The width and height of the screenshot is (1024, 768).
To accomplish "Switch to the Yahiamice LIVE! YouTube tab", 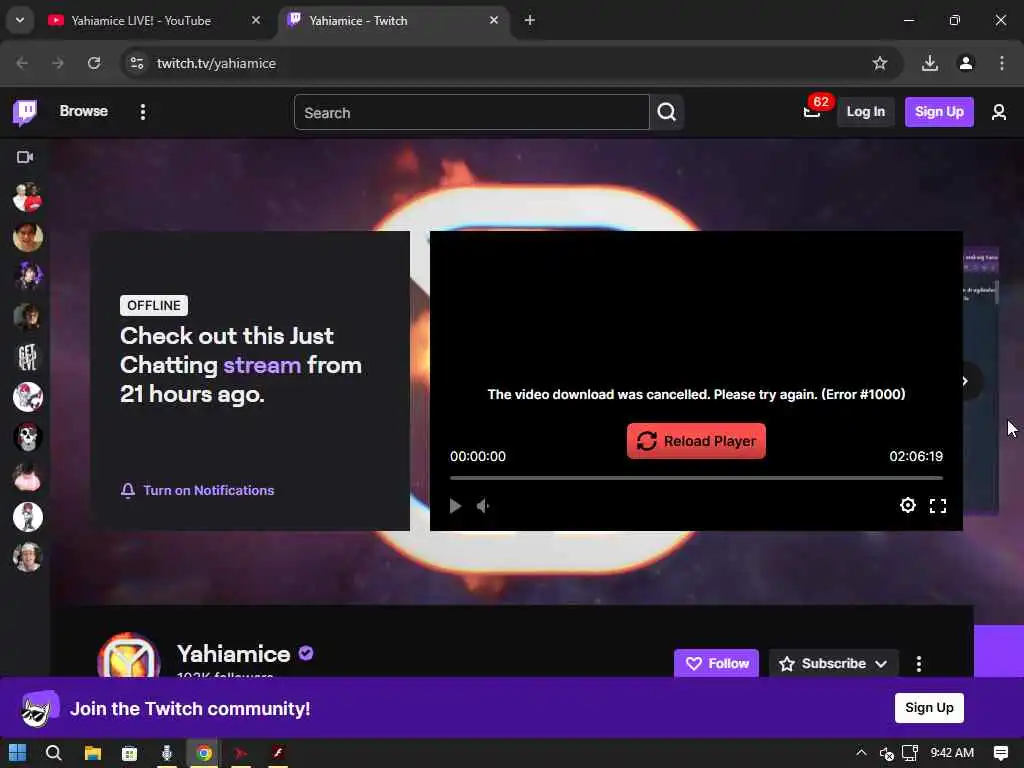I will click(155, 20).
